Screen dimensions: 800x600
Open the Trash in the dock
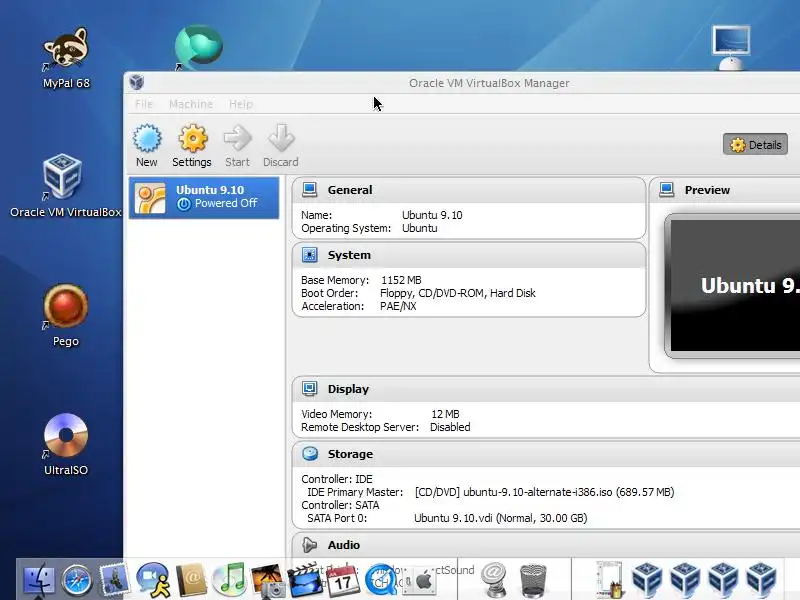point(533,580)
